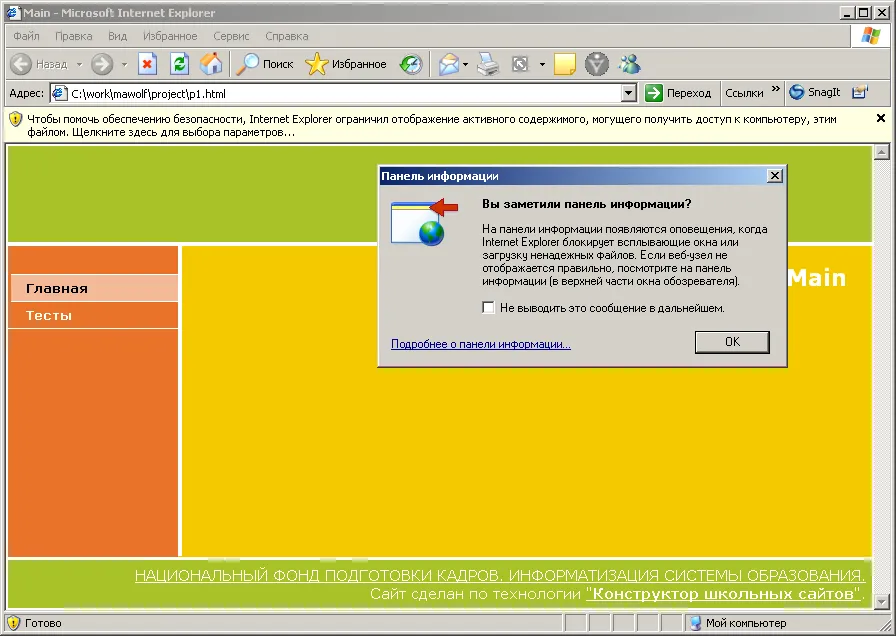Click the page scrollbar up arrow

pyautogui.click(x=881, y=152)
